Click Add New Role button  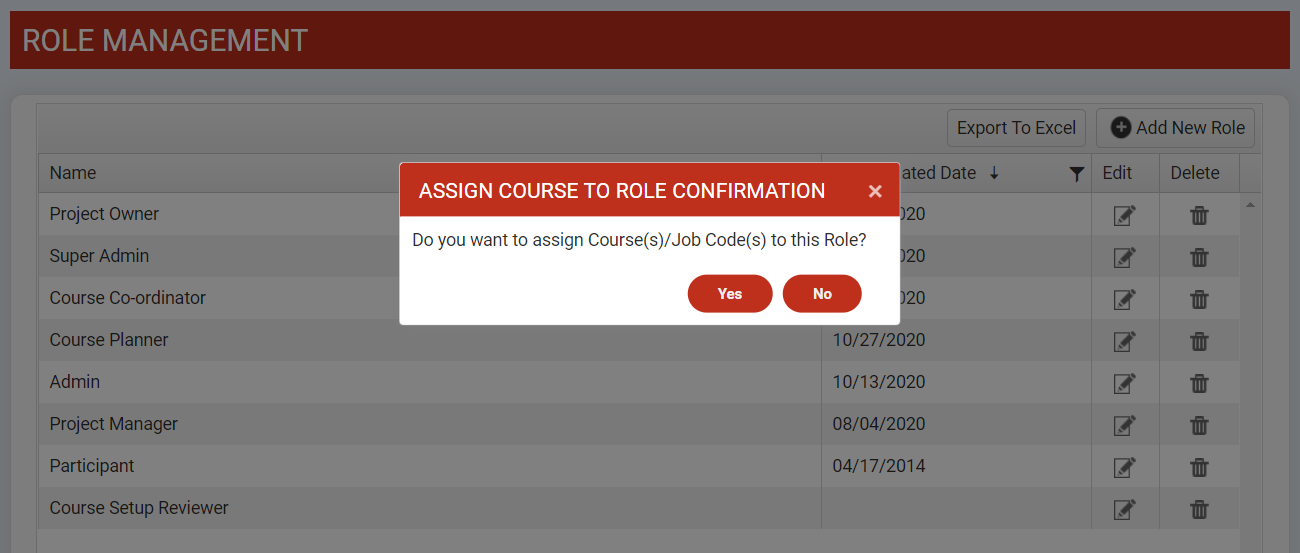point(1176,128)
